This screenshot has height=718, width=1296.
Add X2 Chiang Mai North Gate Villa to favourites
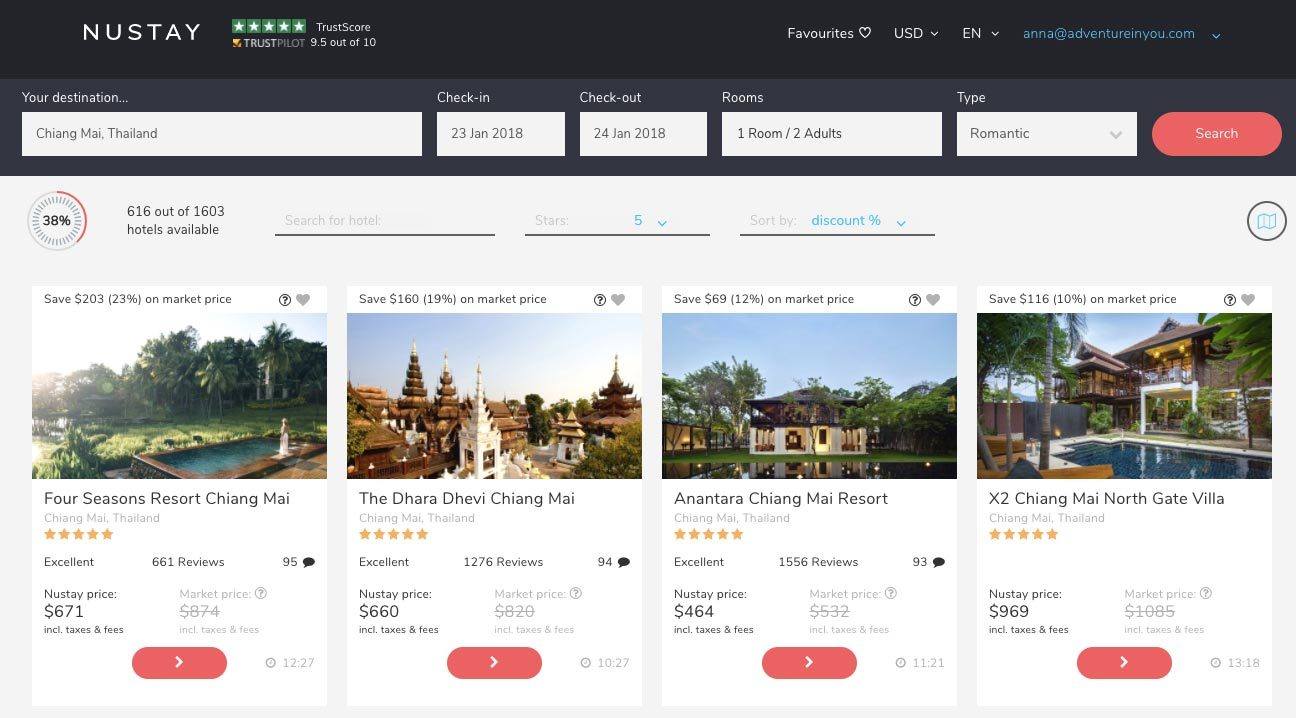click(1248, 299)
